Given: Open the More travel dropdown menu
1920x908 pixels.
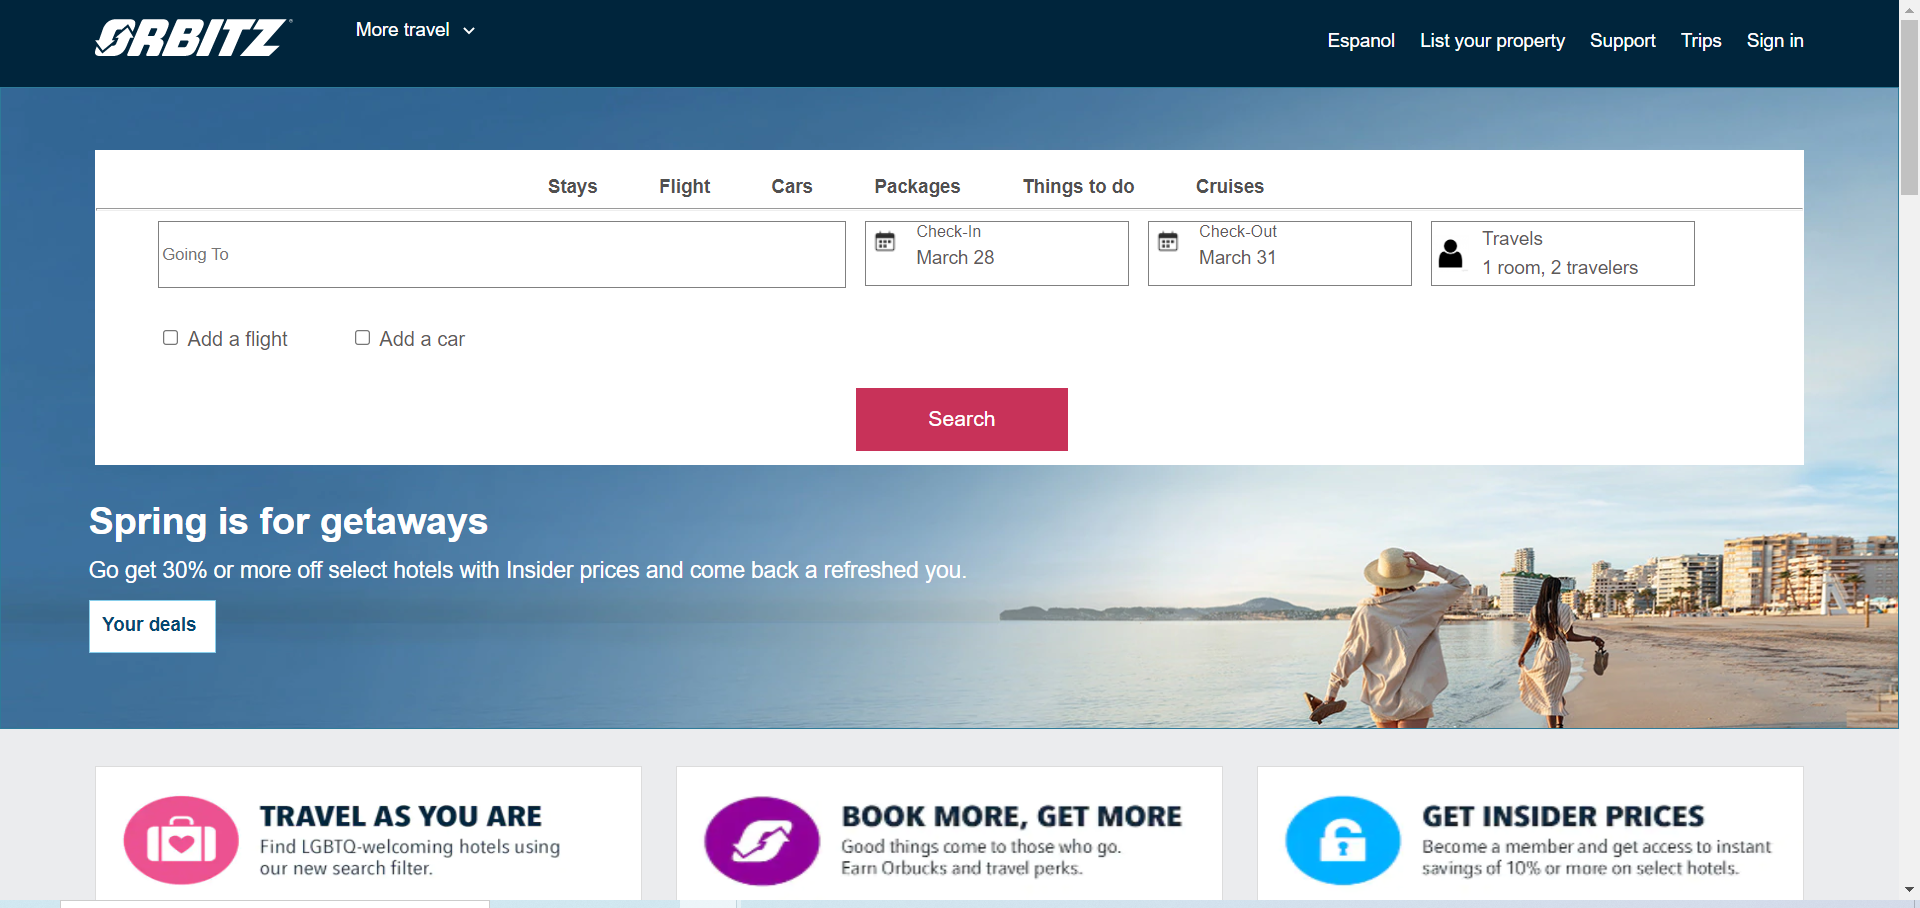Looking at the screenshot, I should point(415,30).
